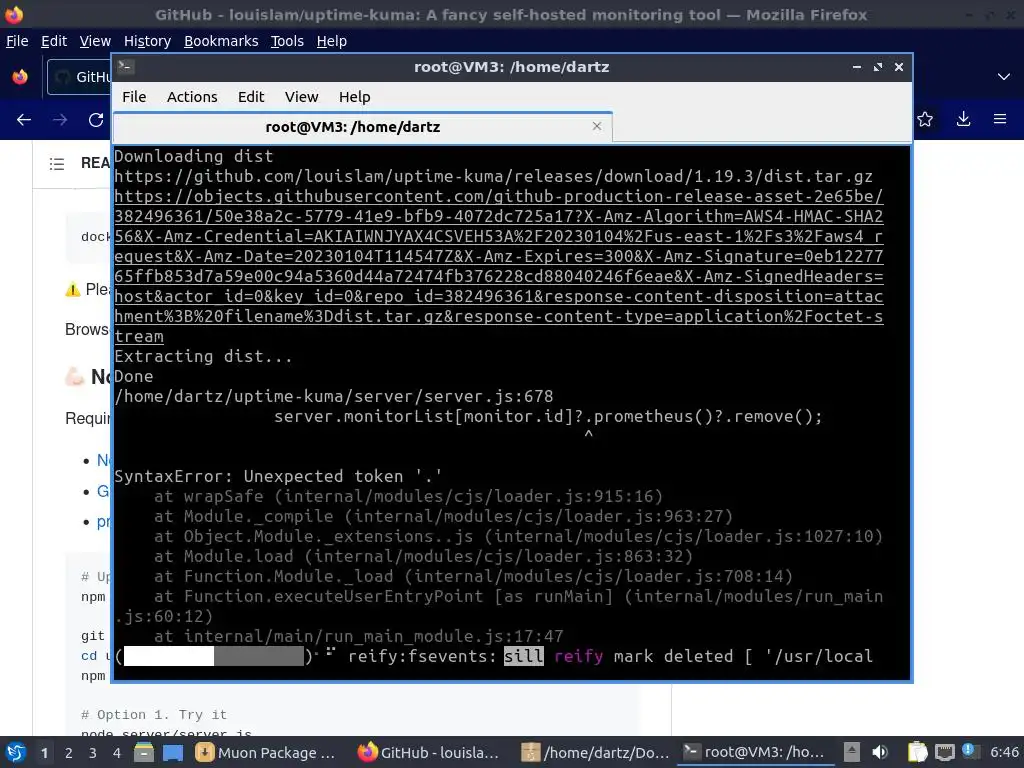The height and width of the screenshot is (768, 1024).
Task: Switch to workspace 2 in taskbar
Action: [69, 753]
